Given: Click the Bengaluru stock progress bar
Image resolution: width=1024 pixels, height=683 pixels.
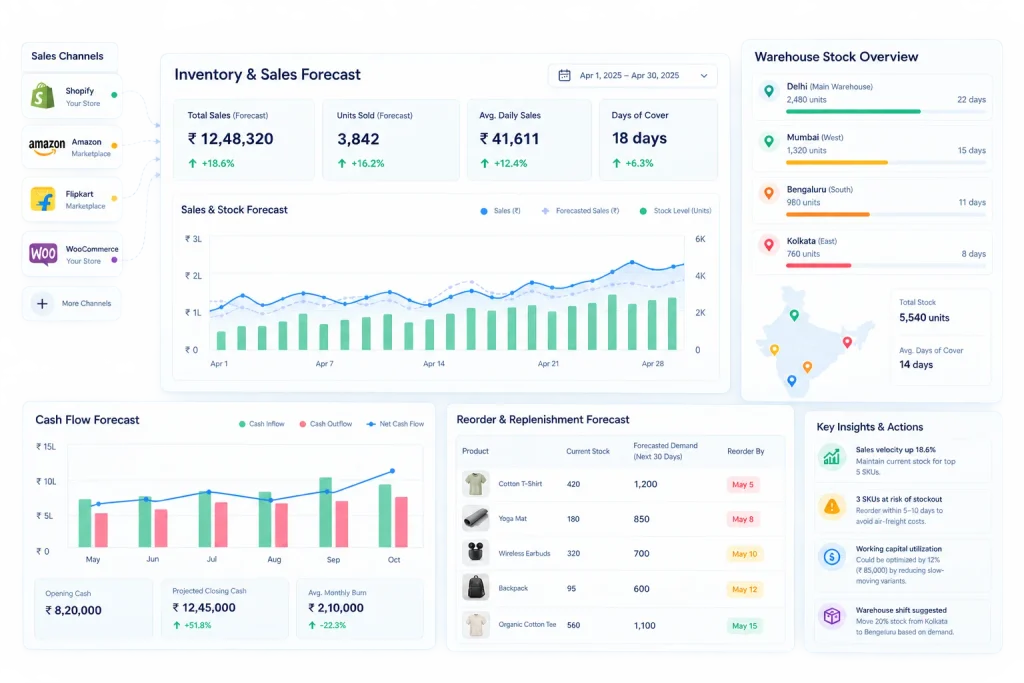Looking at the screenshot, I should point(886,214).
